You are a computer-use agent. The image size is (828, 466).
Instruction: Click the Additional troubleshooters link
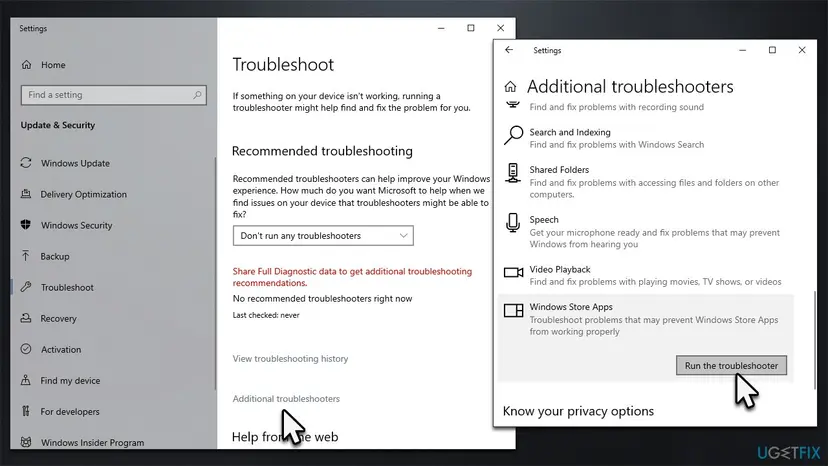tap(286, 399)
